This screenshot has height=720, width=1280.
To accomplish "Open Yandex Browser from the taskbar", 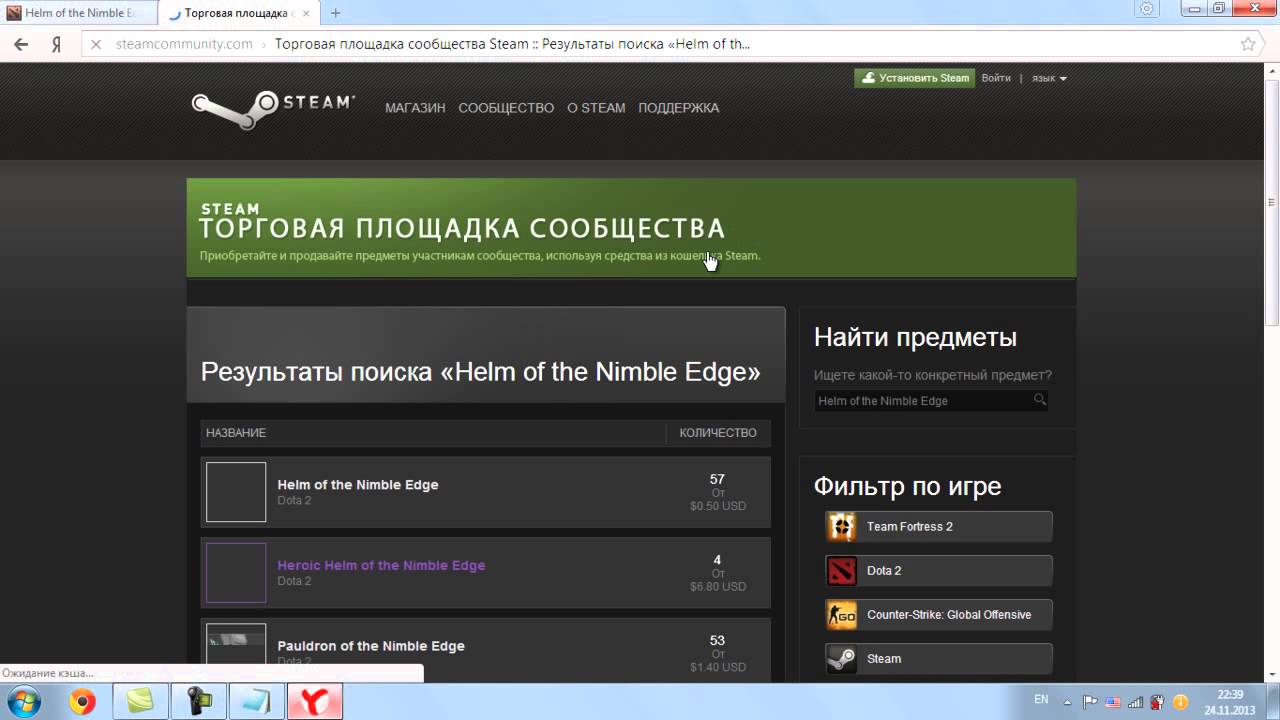I will pos(315,702).
